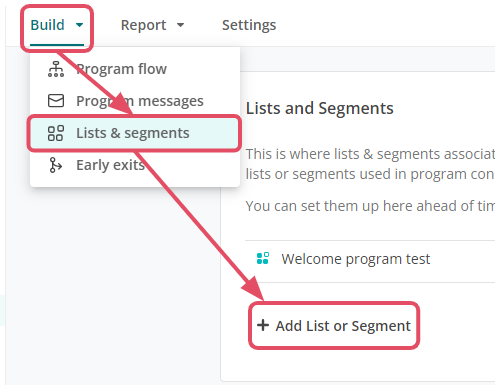Expand the Report dropdown arrow
The image size is (499, 385).
tap(180, 25)
